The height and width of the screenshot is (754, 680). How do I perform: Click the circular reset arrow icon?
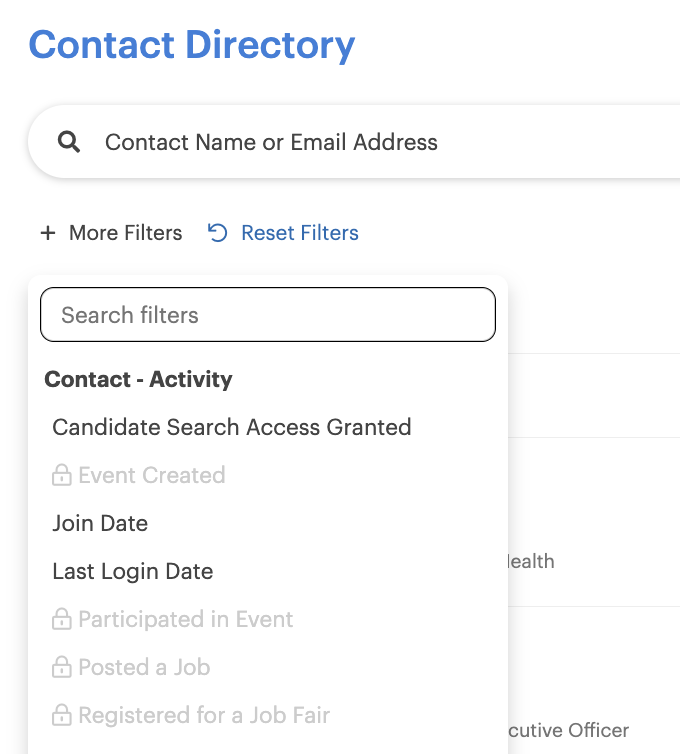[x=217, y=233]
